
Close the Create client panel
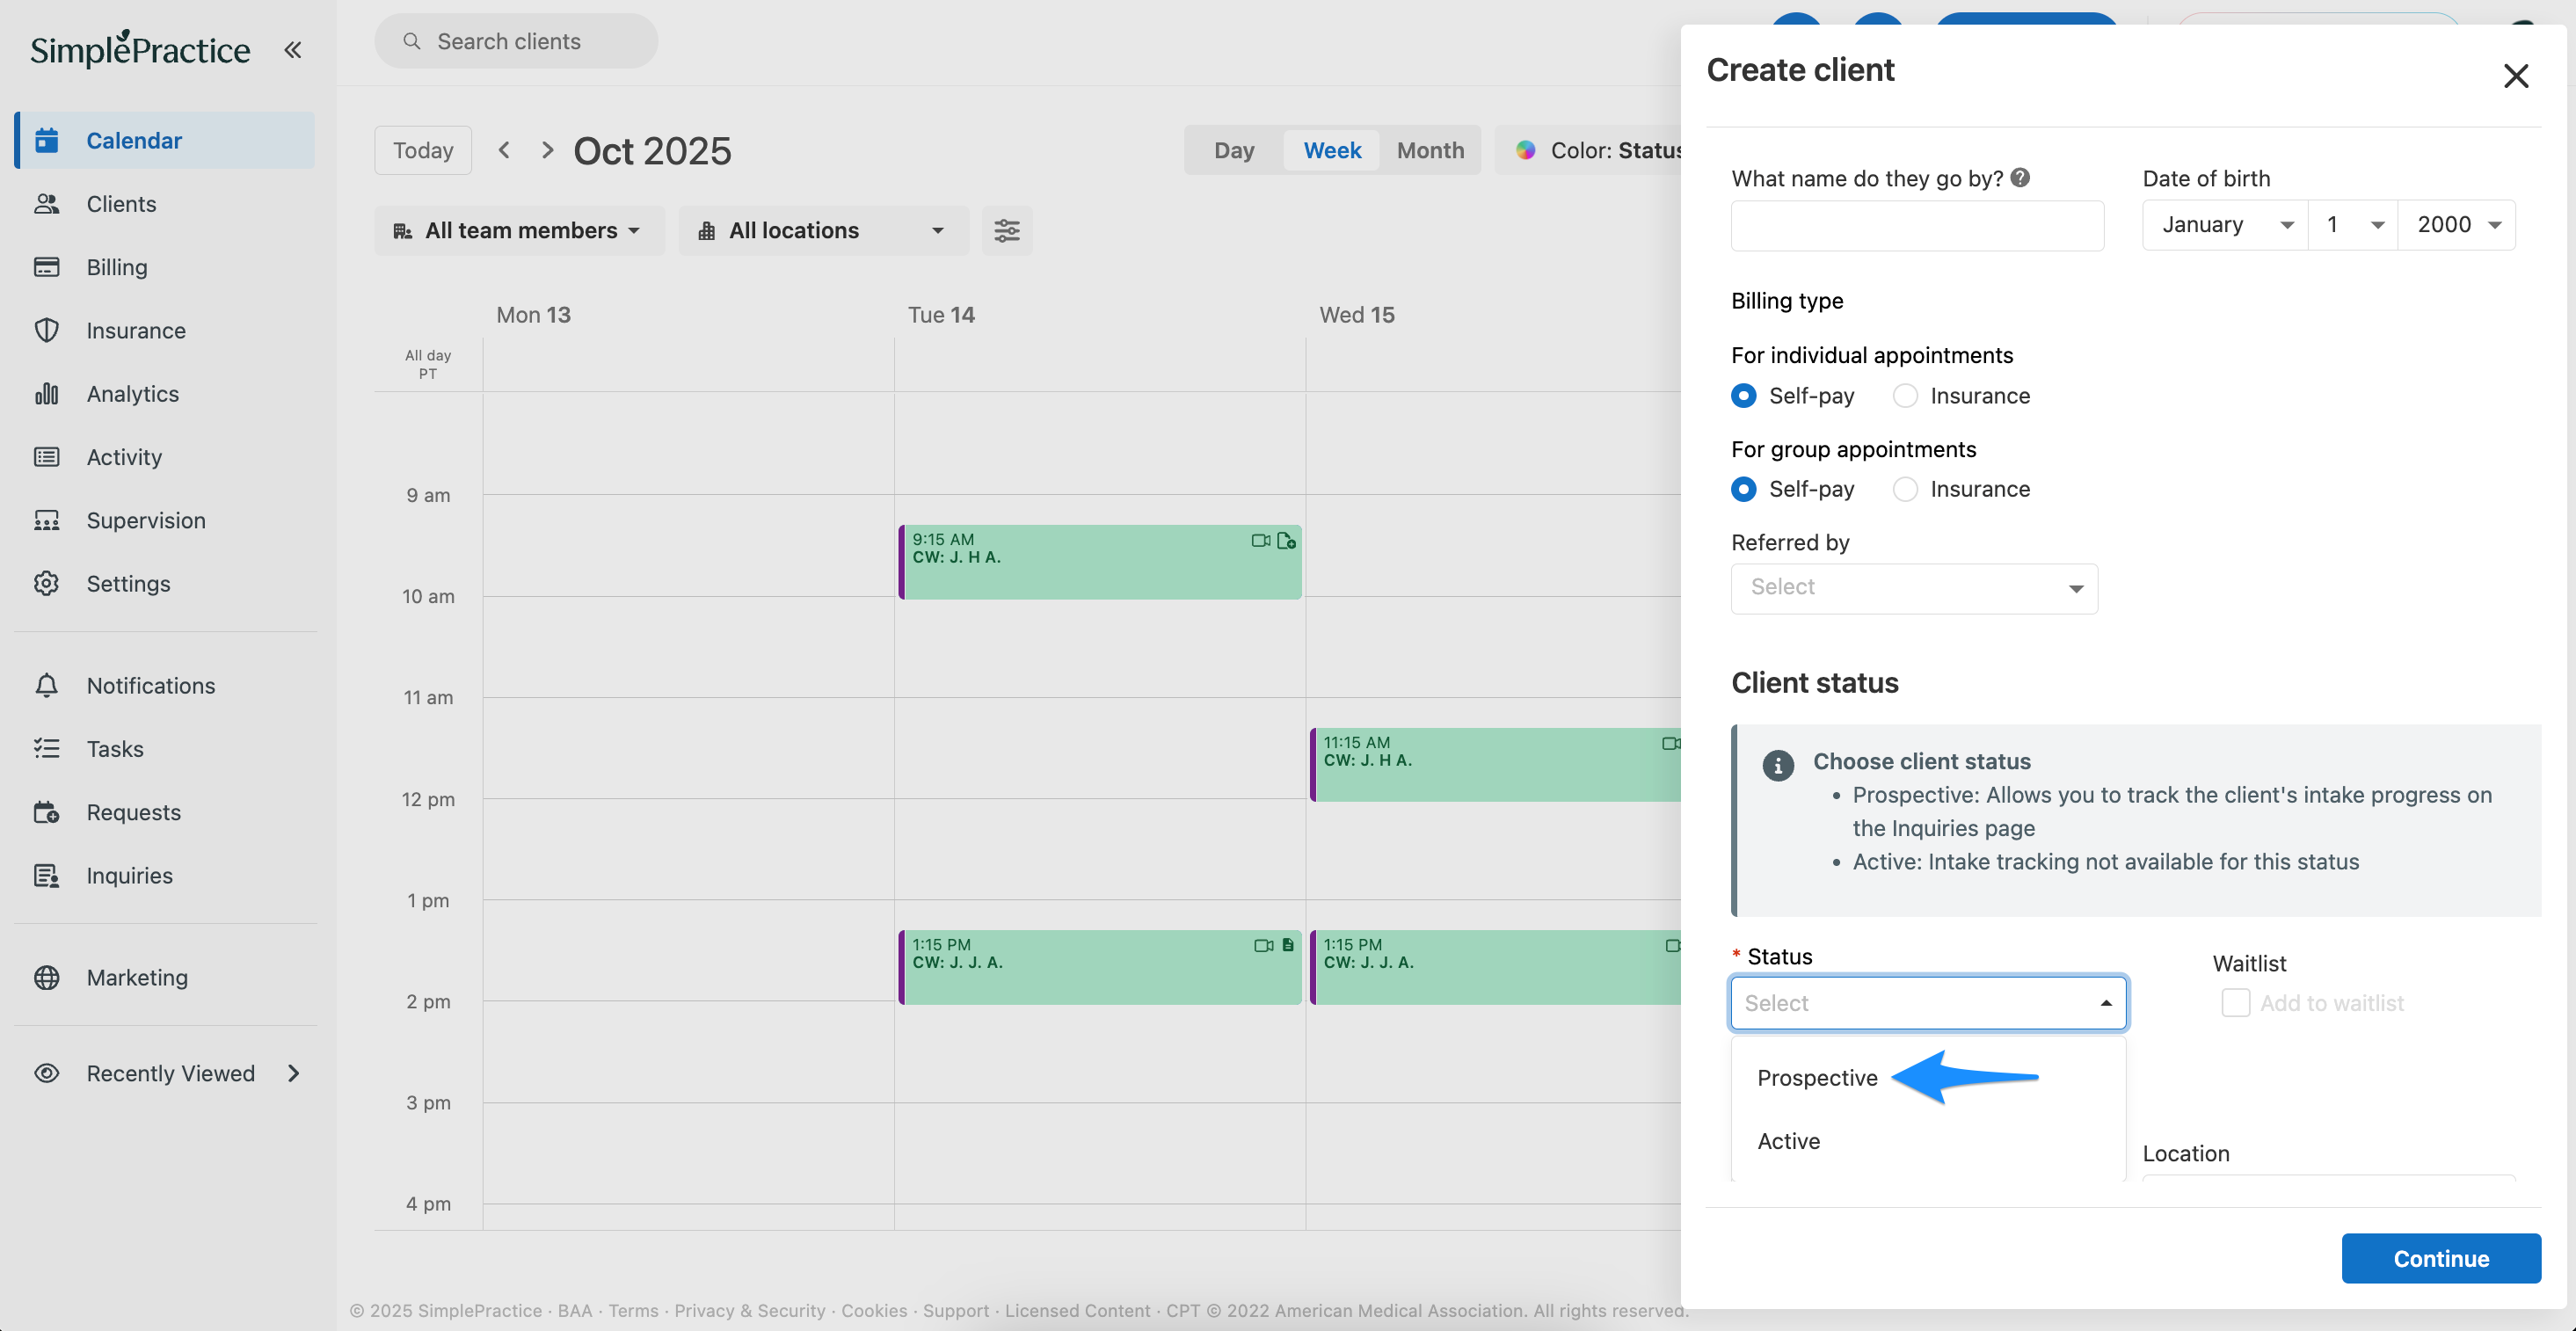pyautogui.click(x=2515, y=76)
